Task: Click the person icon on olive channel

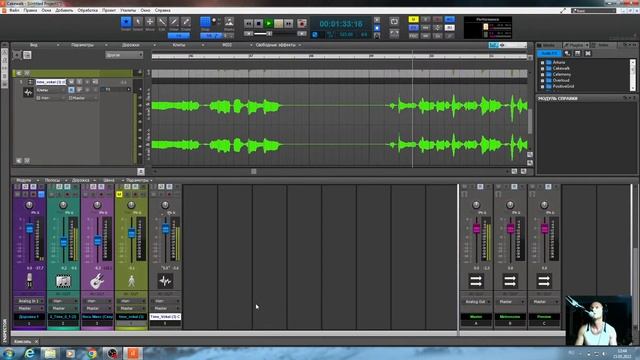Action: (x=131, y=281)
